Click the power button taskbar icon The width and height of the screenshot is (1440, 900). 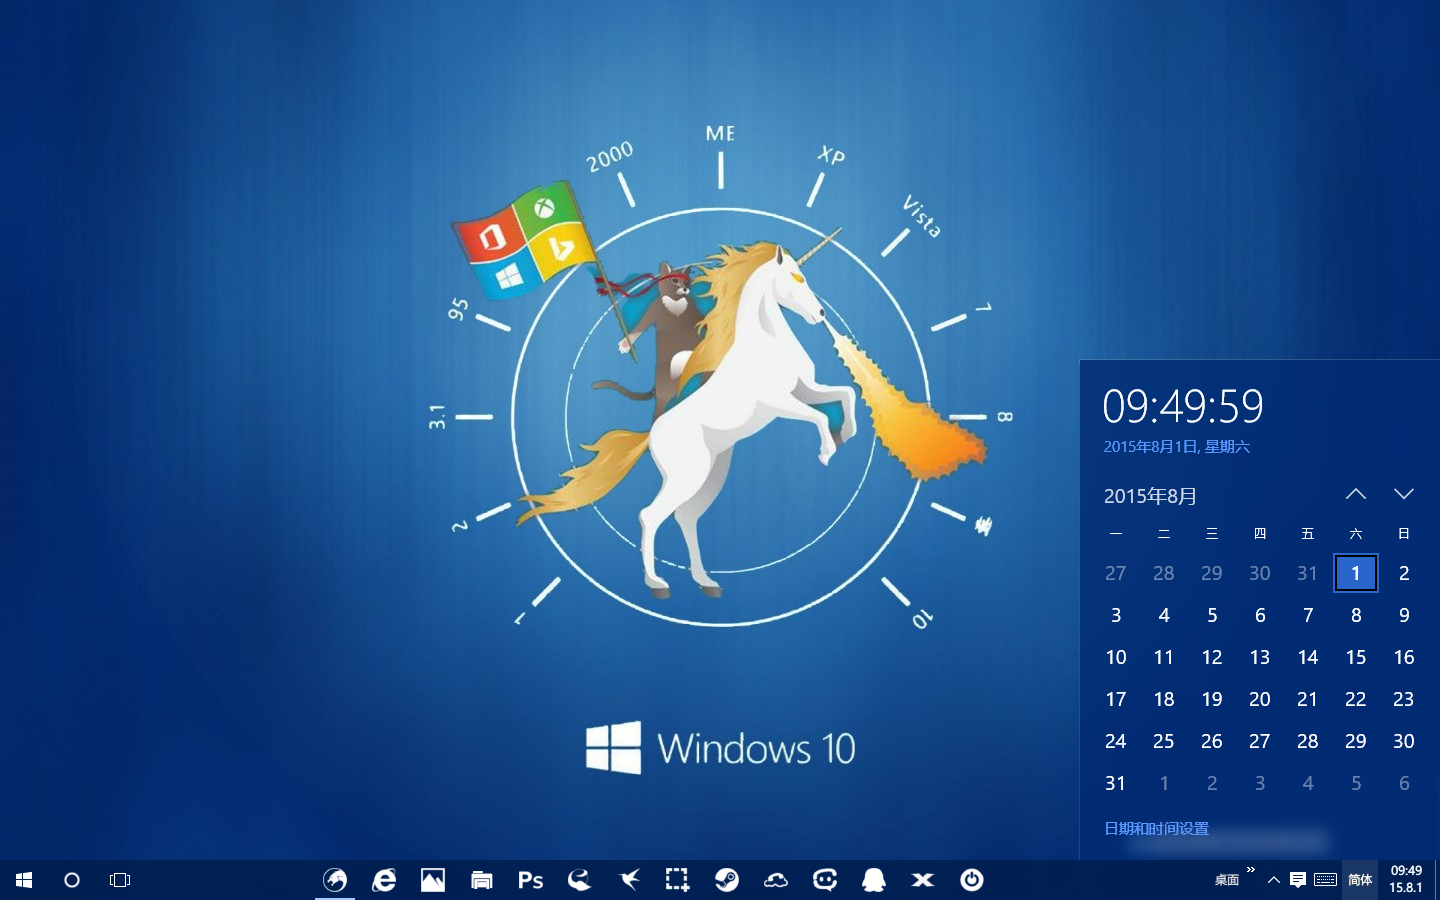coord(972,880)
